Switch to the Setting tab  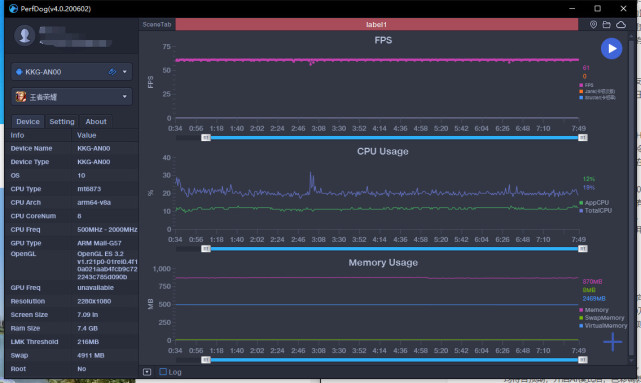62,121
